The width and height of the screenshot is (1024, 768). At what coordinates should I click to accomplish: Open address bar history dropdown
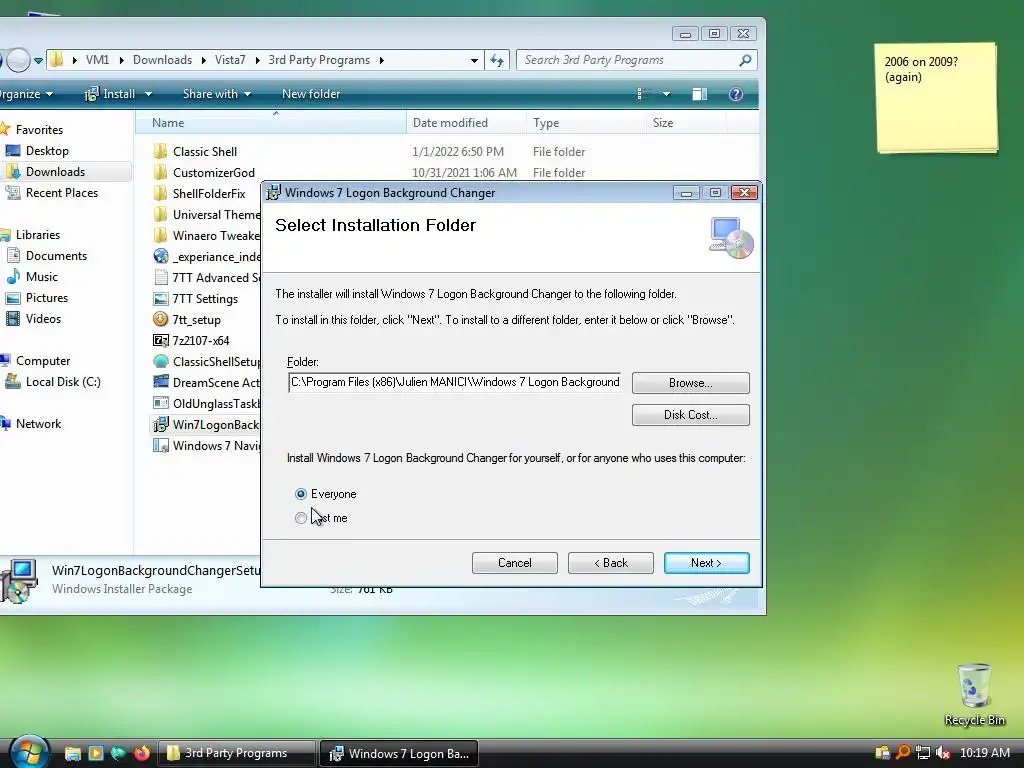[x=474, y=60]
